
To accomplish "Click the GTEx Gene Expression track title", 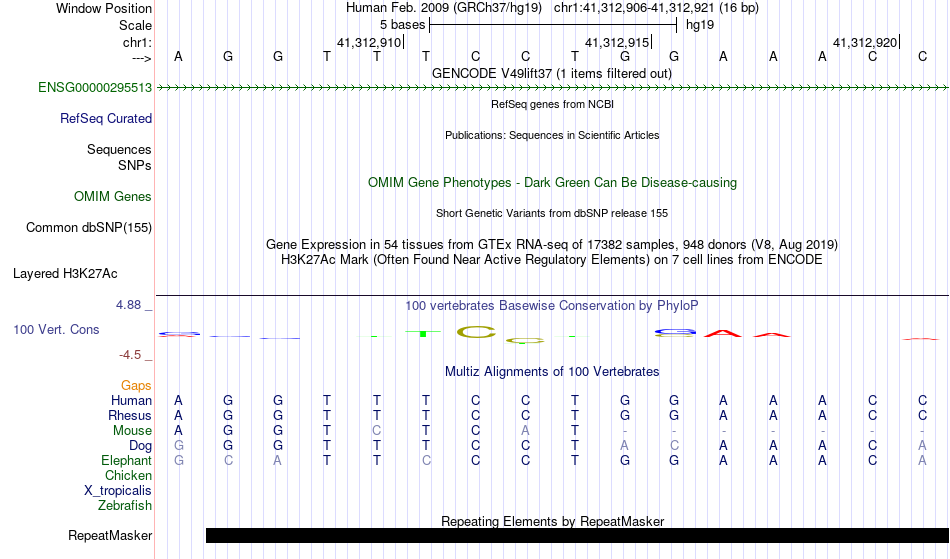I will pyautogui.click(x=552, y=245).
